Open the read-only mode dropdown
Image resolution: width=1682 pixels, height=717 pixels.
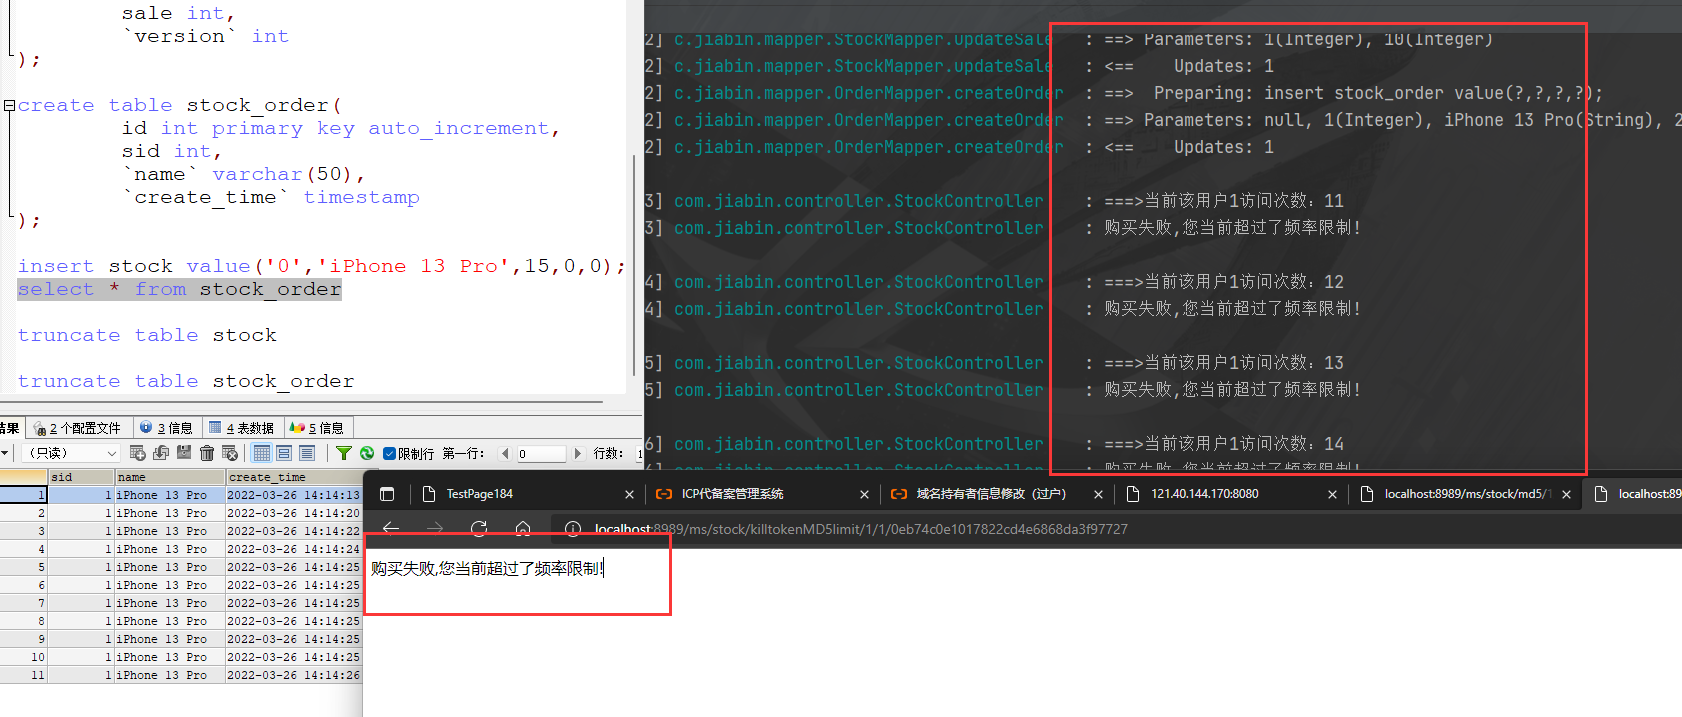[70, 453]
